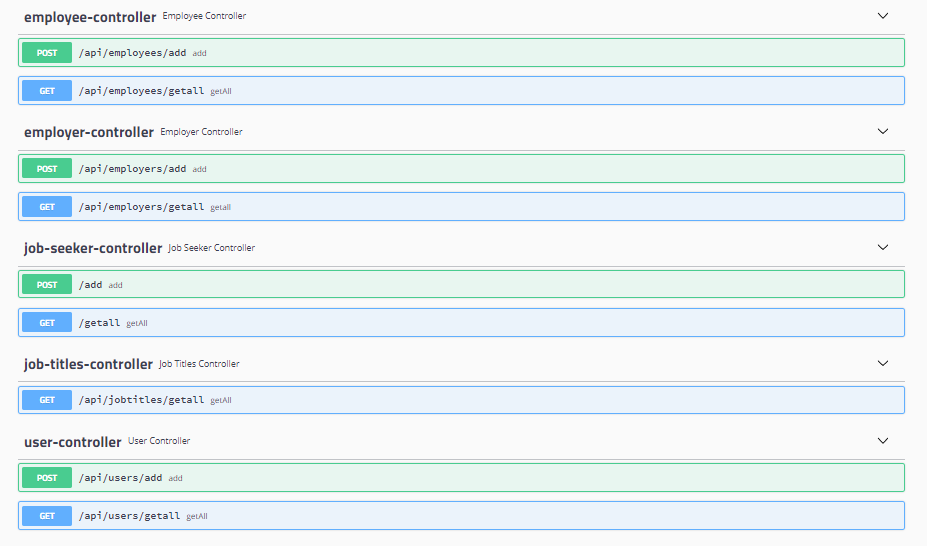Open the /api/employers/getall endpoint path
Image resolution: width=927 pixels, height=546 pixels.
[141, 207]
